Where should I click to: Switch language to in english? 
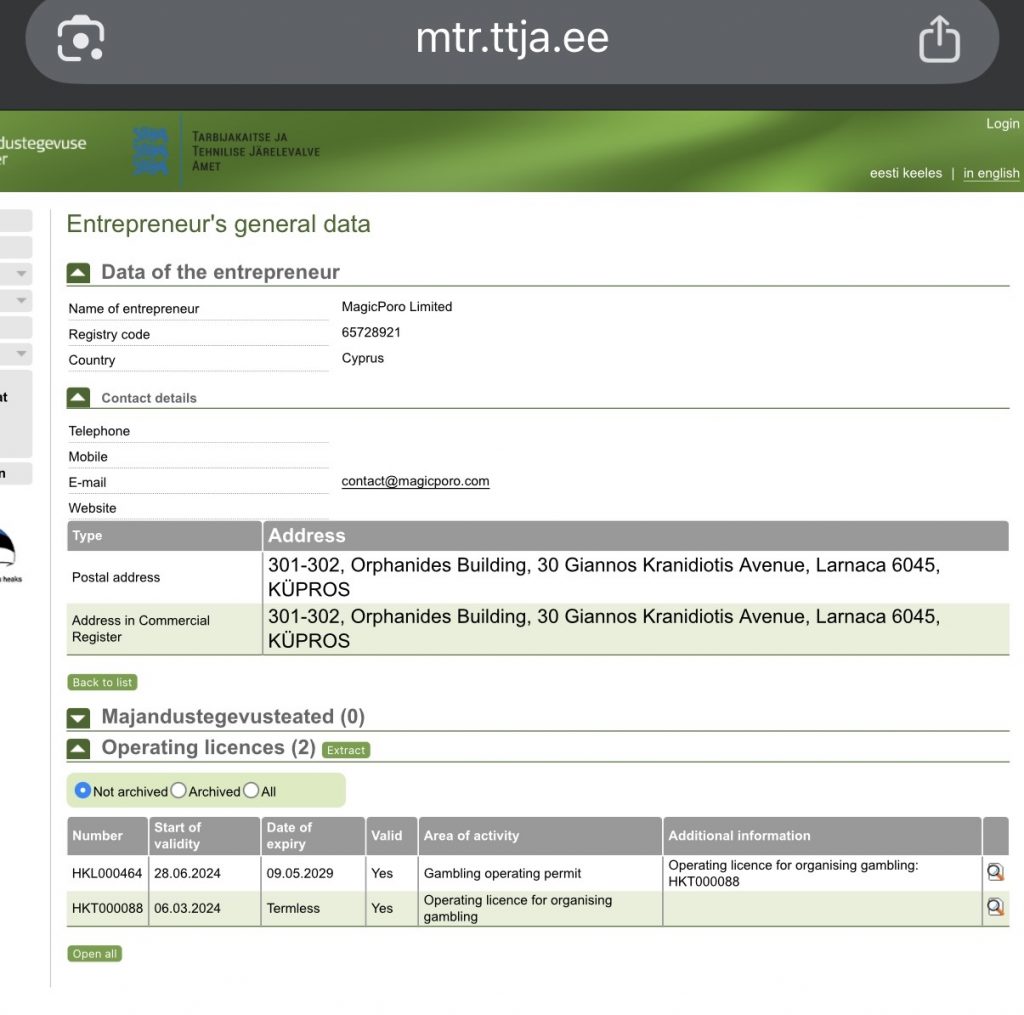(991, 173)
